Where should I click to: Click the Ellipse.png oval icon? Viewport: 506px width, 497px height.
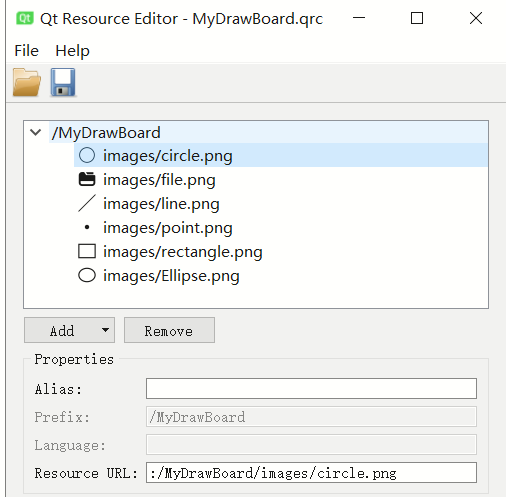point(87,275)
